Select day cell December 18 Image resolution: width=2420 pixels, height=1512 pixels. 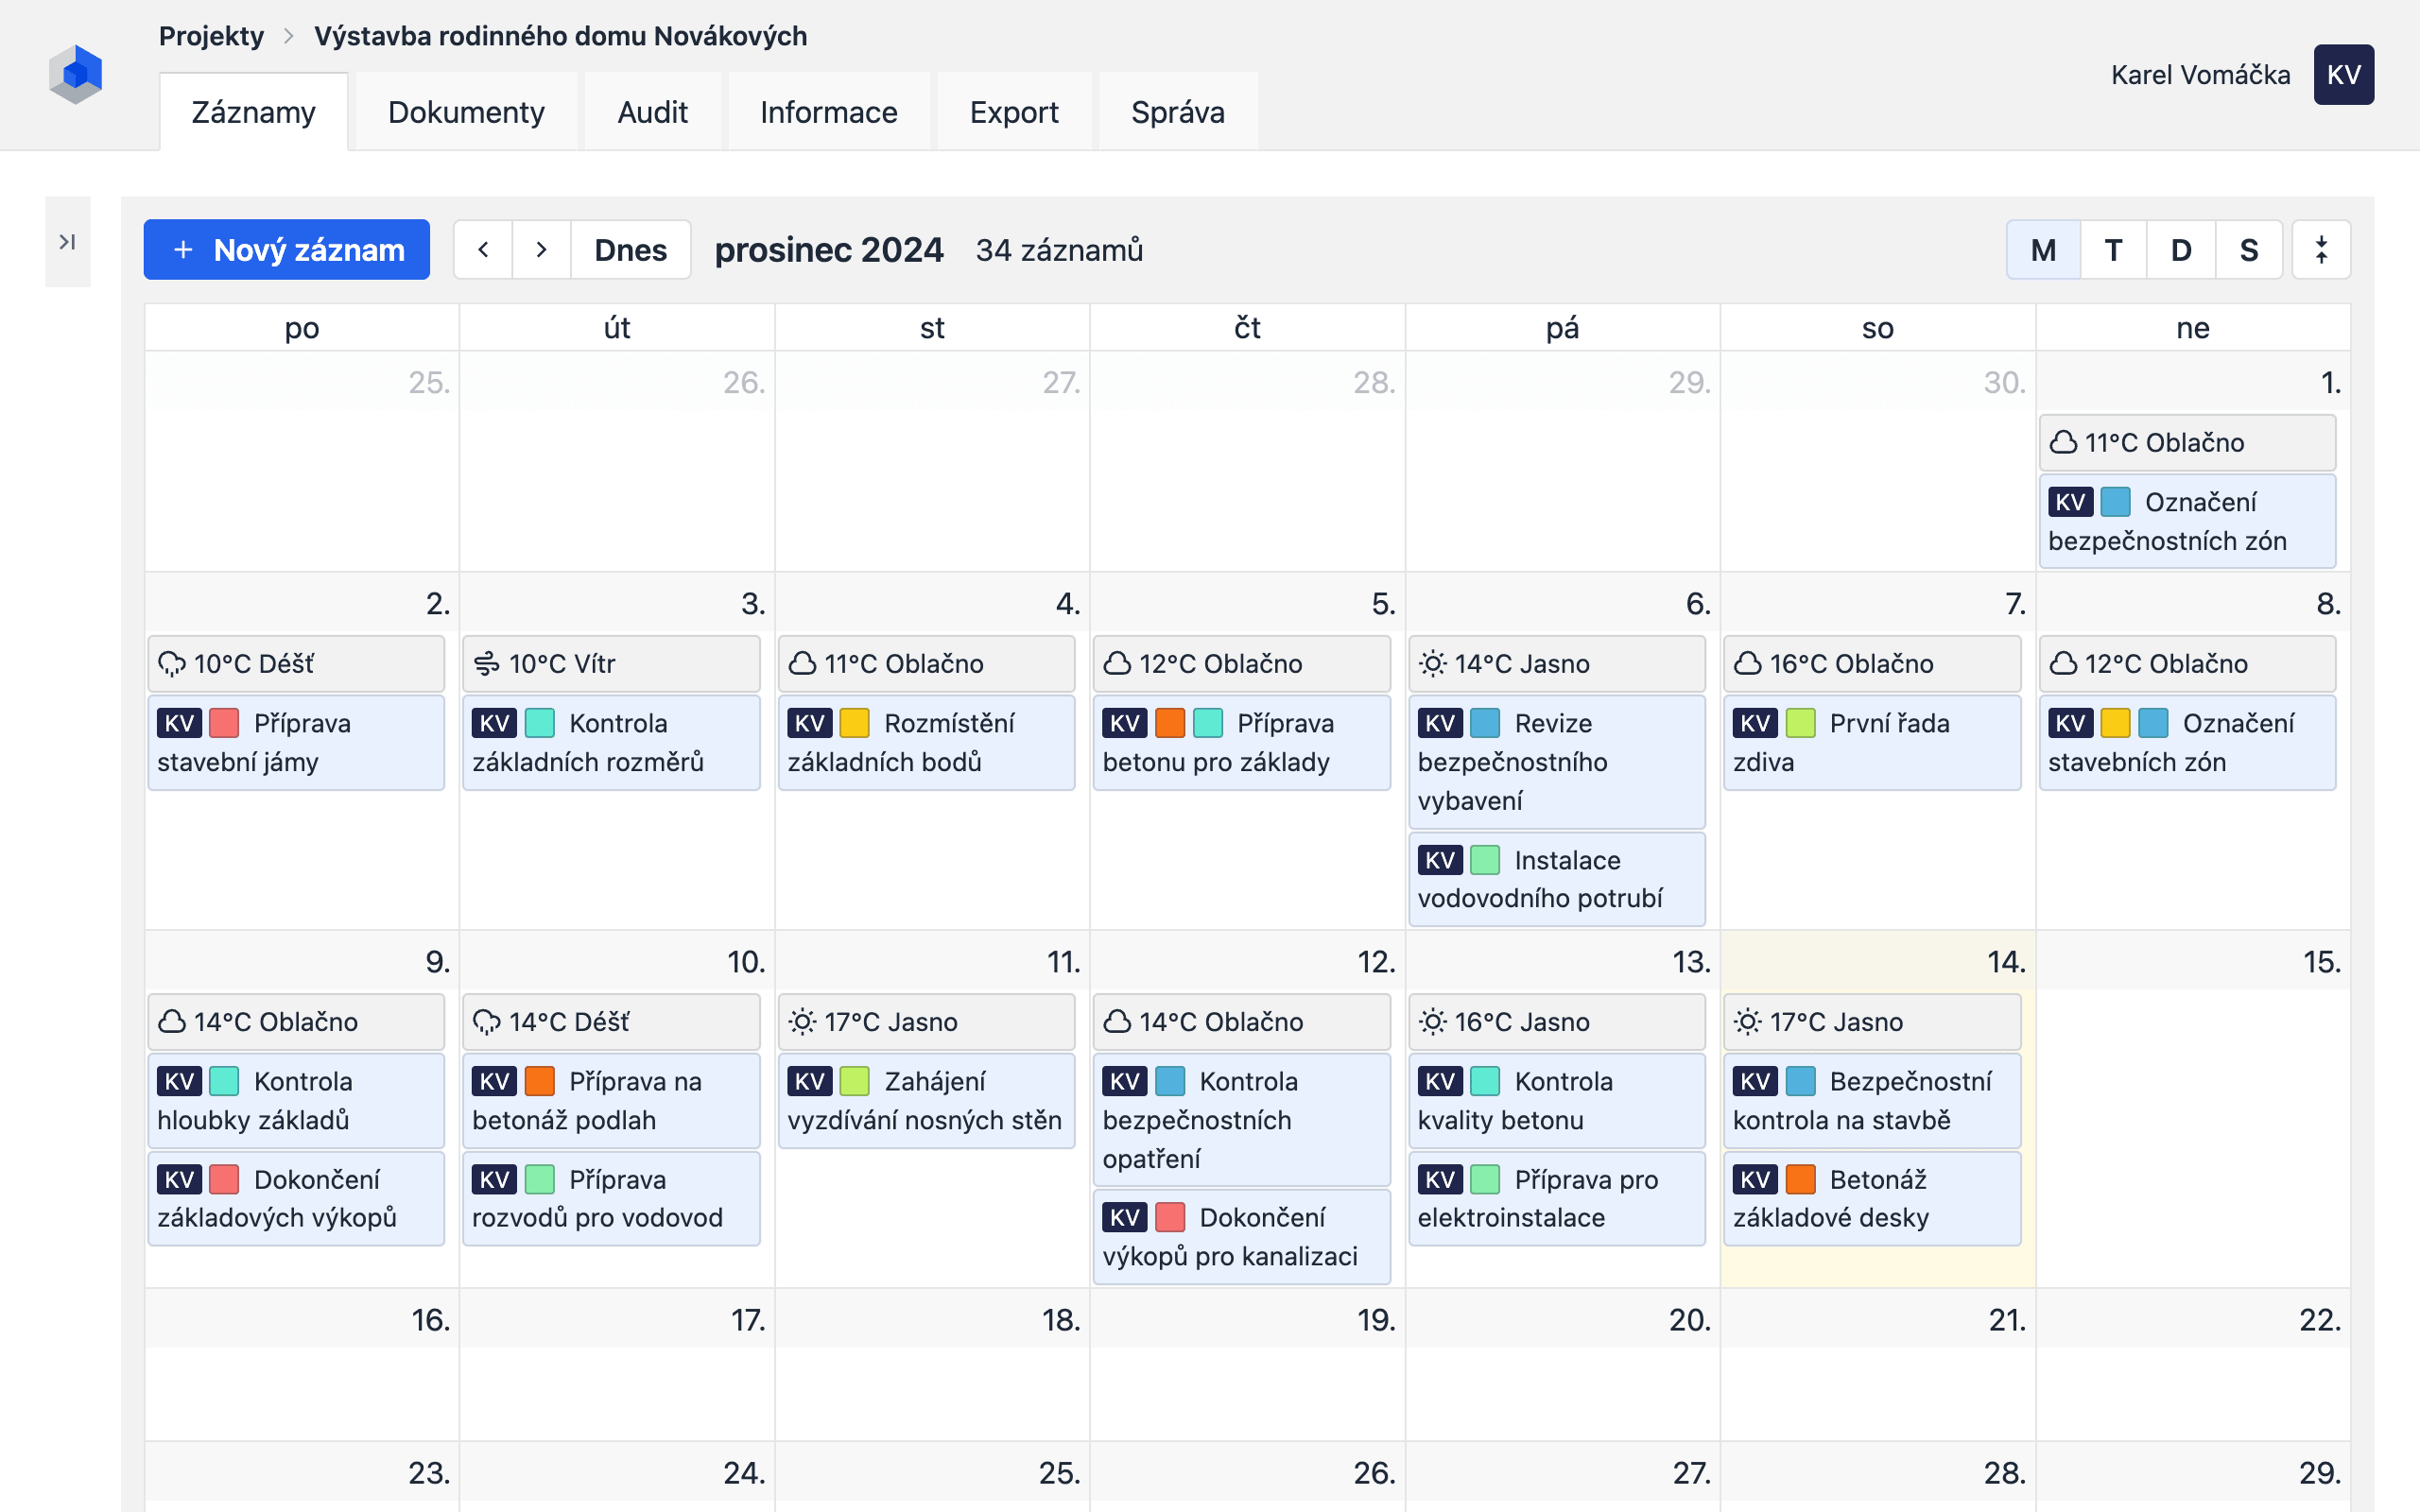(x=932, y=1365)
